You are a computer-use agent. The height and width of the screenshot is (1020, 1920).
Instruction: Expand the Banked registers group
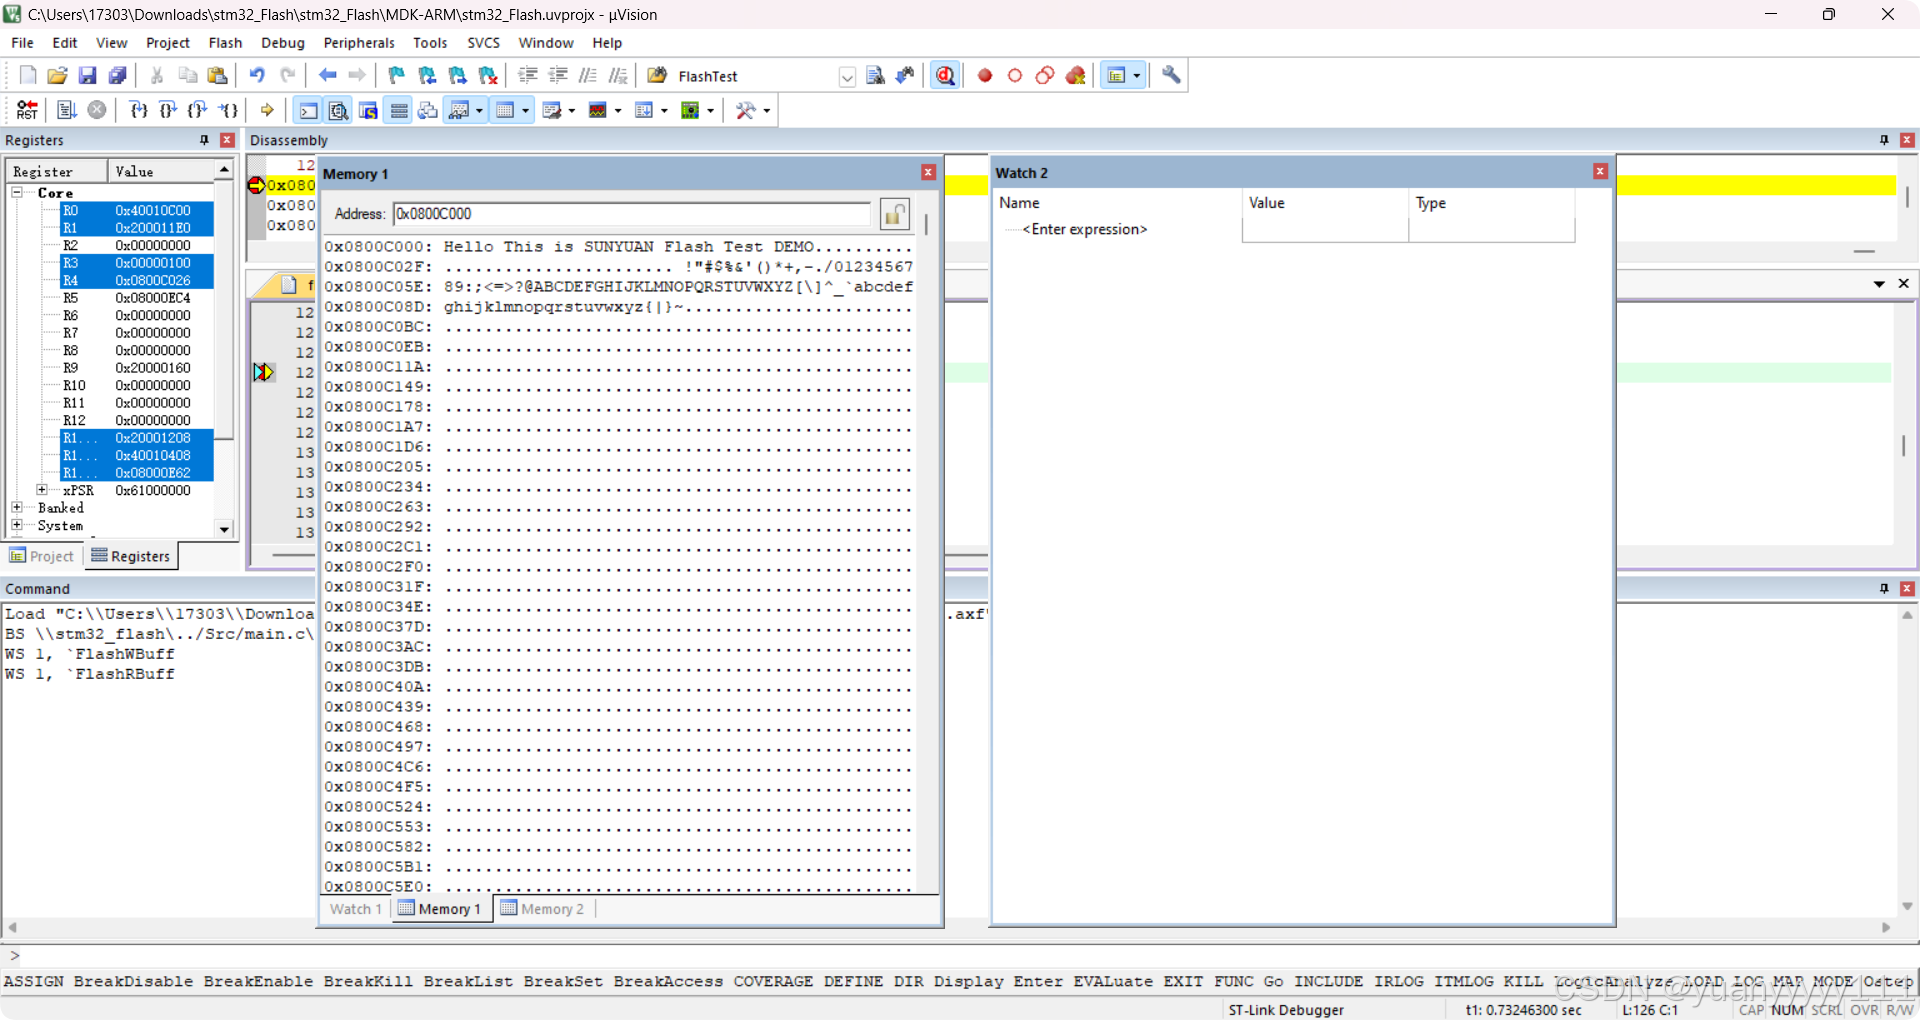tap(17, 507)
